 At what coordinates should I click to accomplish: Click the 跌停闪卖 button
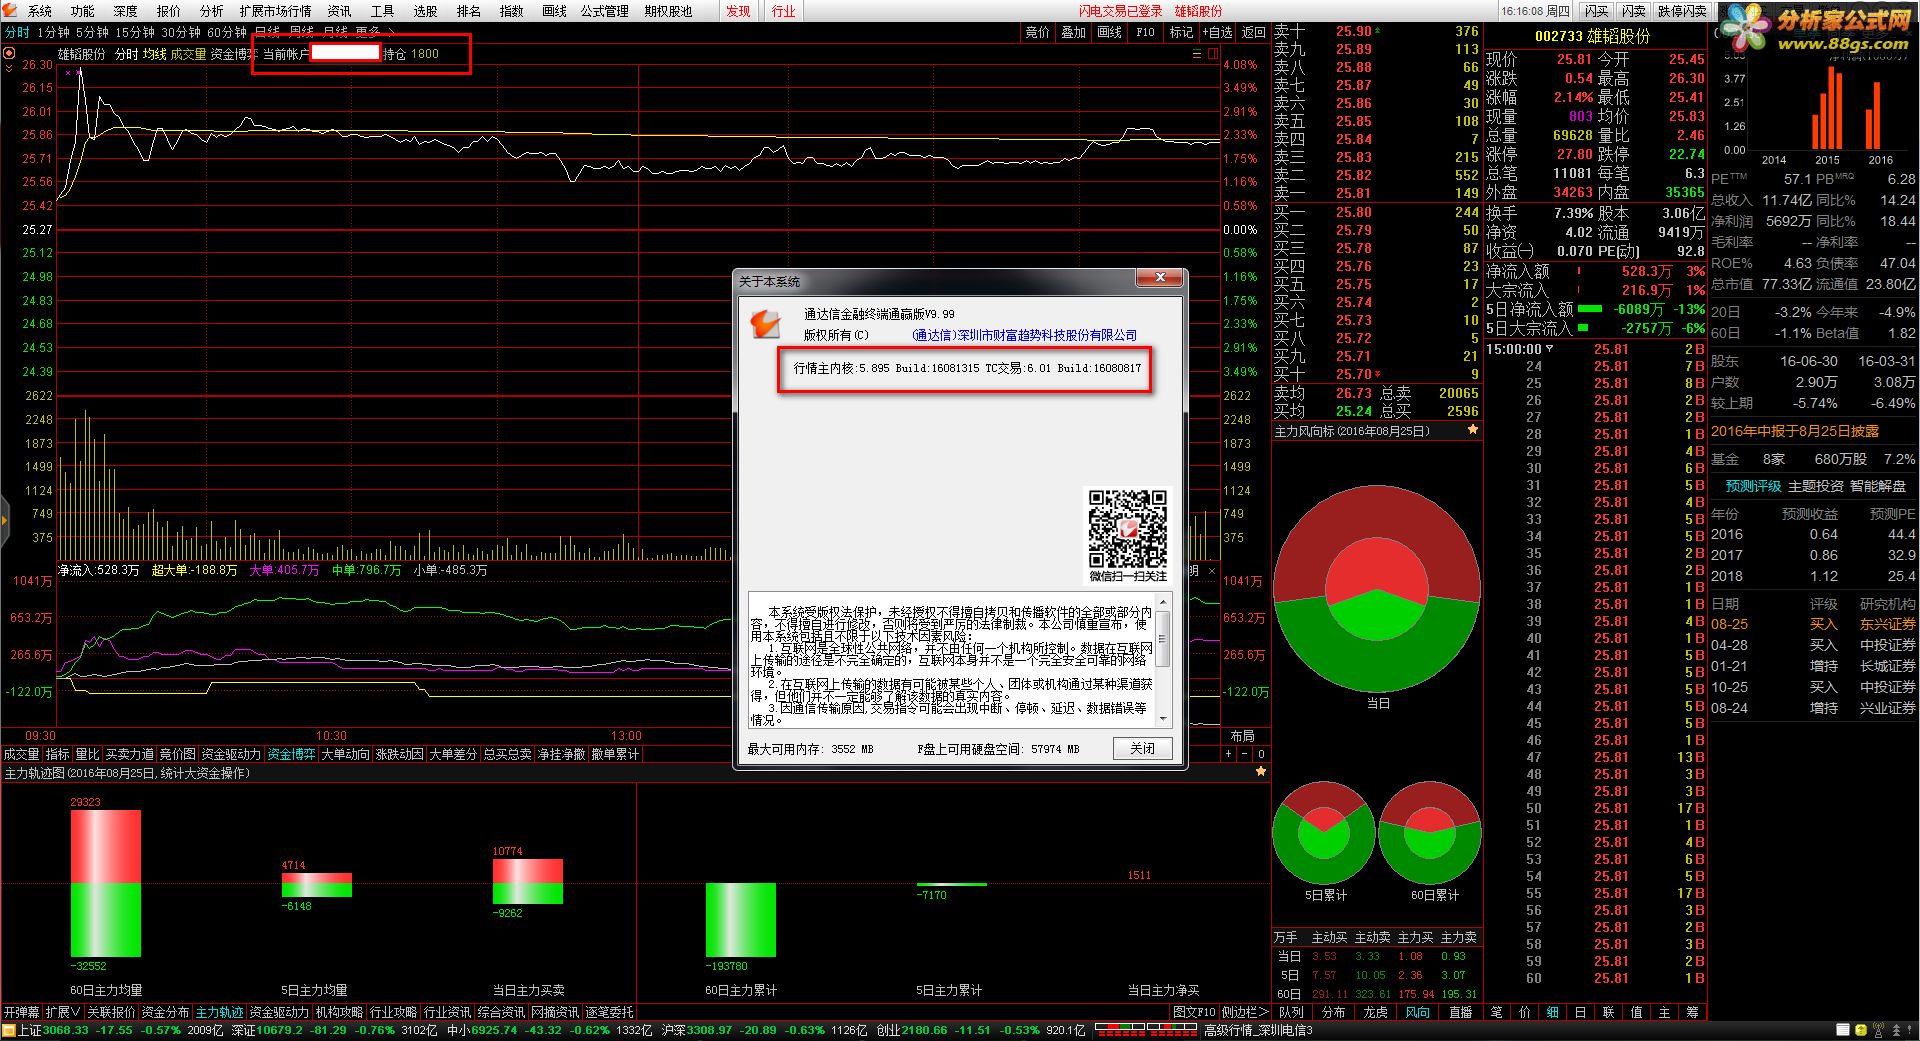click(1682, 11)
